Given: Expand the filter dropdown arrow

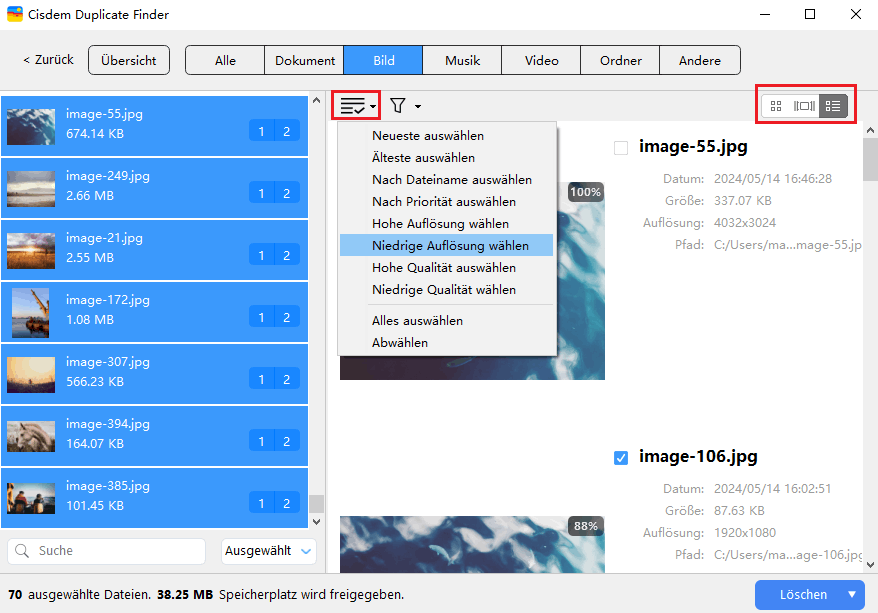Looking at the screenshot, I should pos(418,106).
